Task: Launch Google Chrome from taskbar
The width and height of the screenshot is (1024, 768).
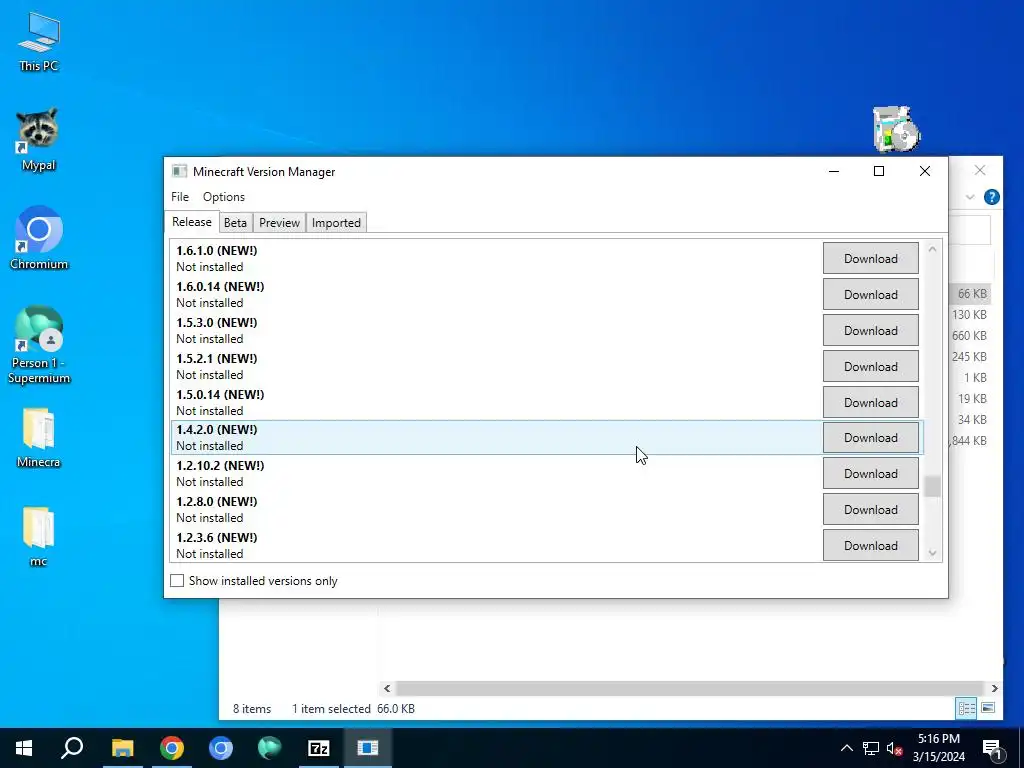Action: pyautogui.click(x=172, y=748)
